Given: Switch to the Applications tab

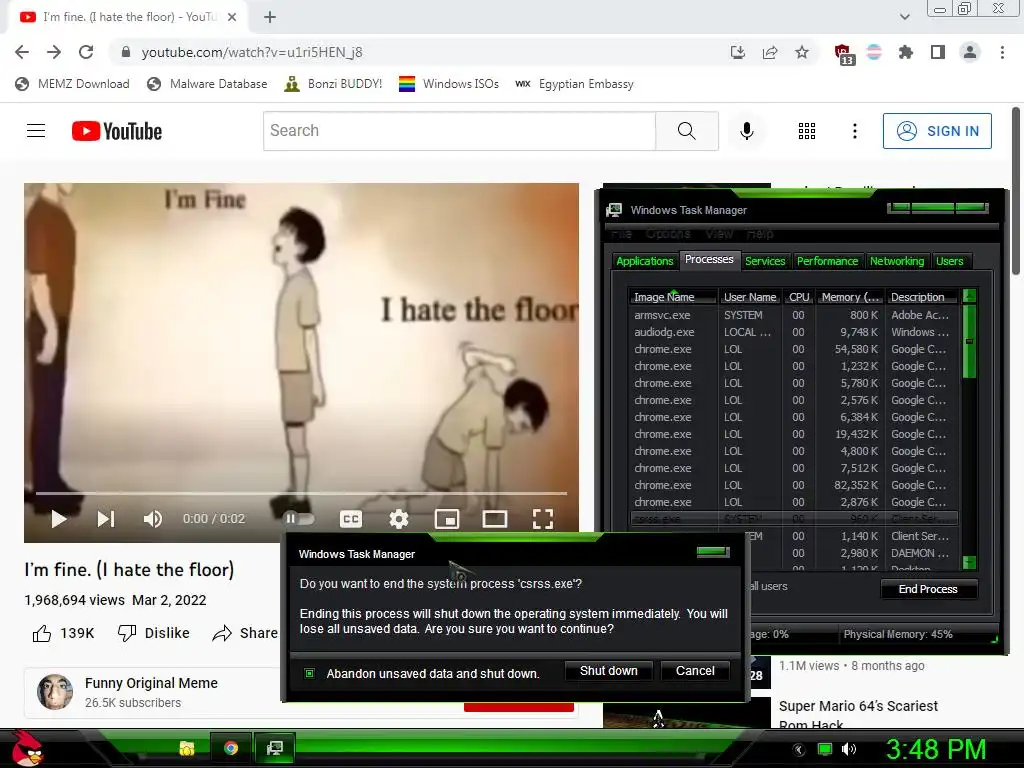Looking at the screenshot, I should pyautogui.click(x=645, y=261).
